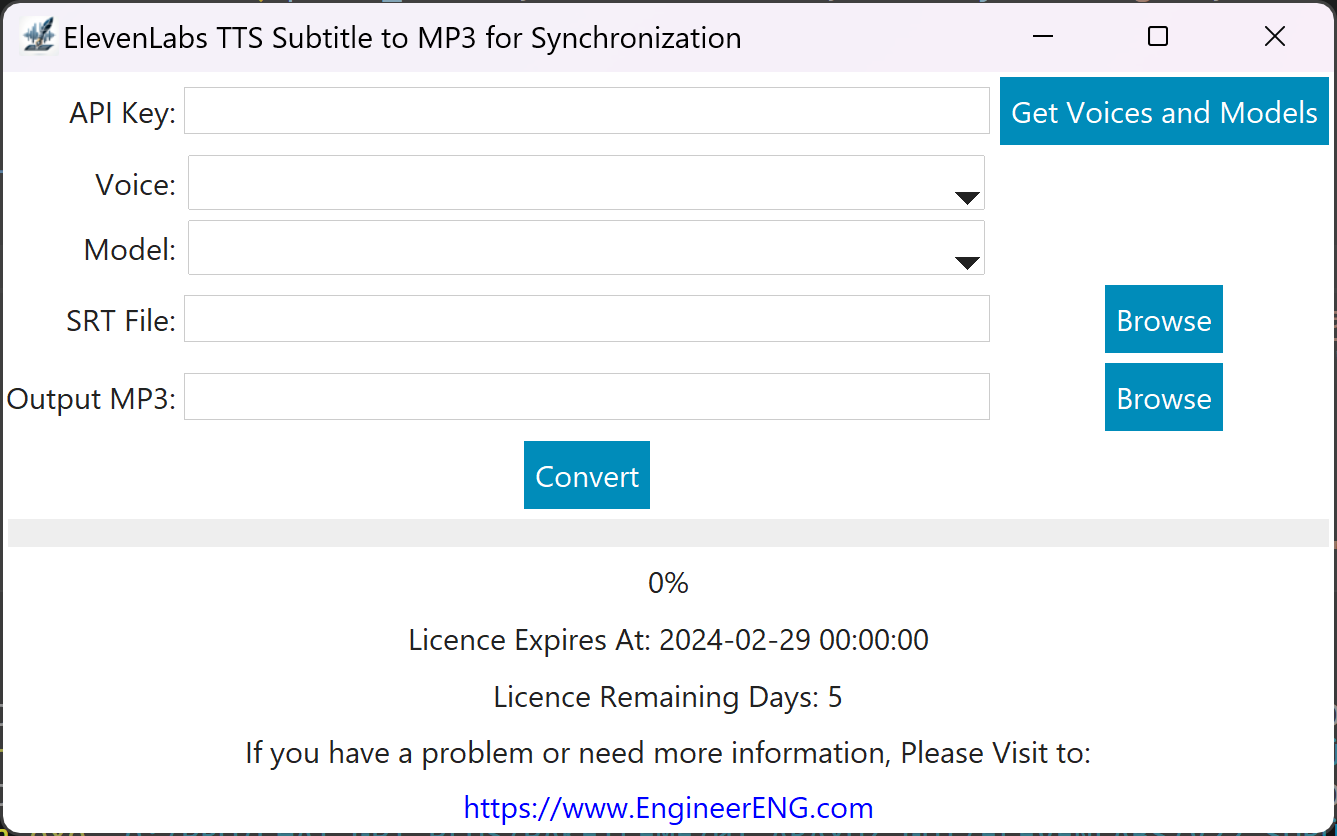Click the Output MP3 label
The width and height of the screenshot is (1337, 836).
point(91,399)
